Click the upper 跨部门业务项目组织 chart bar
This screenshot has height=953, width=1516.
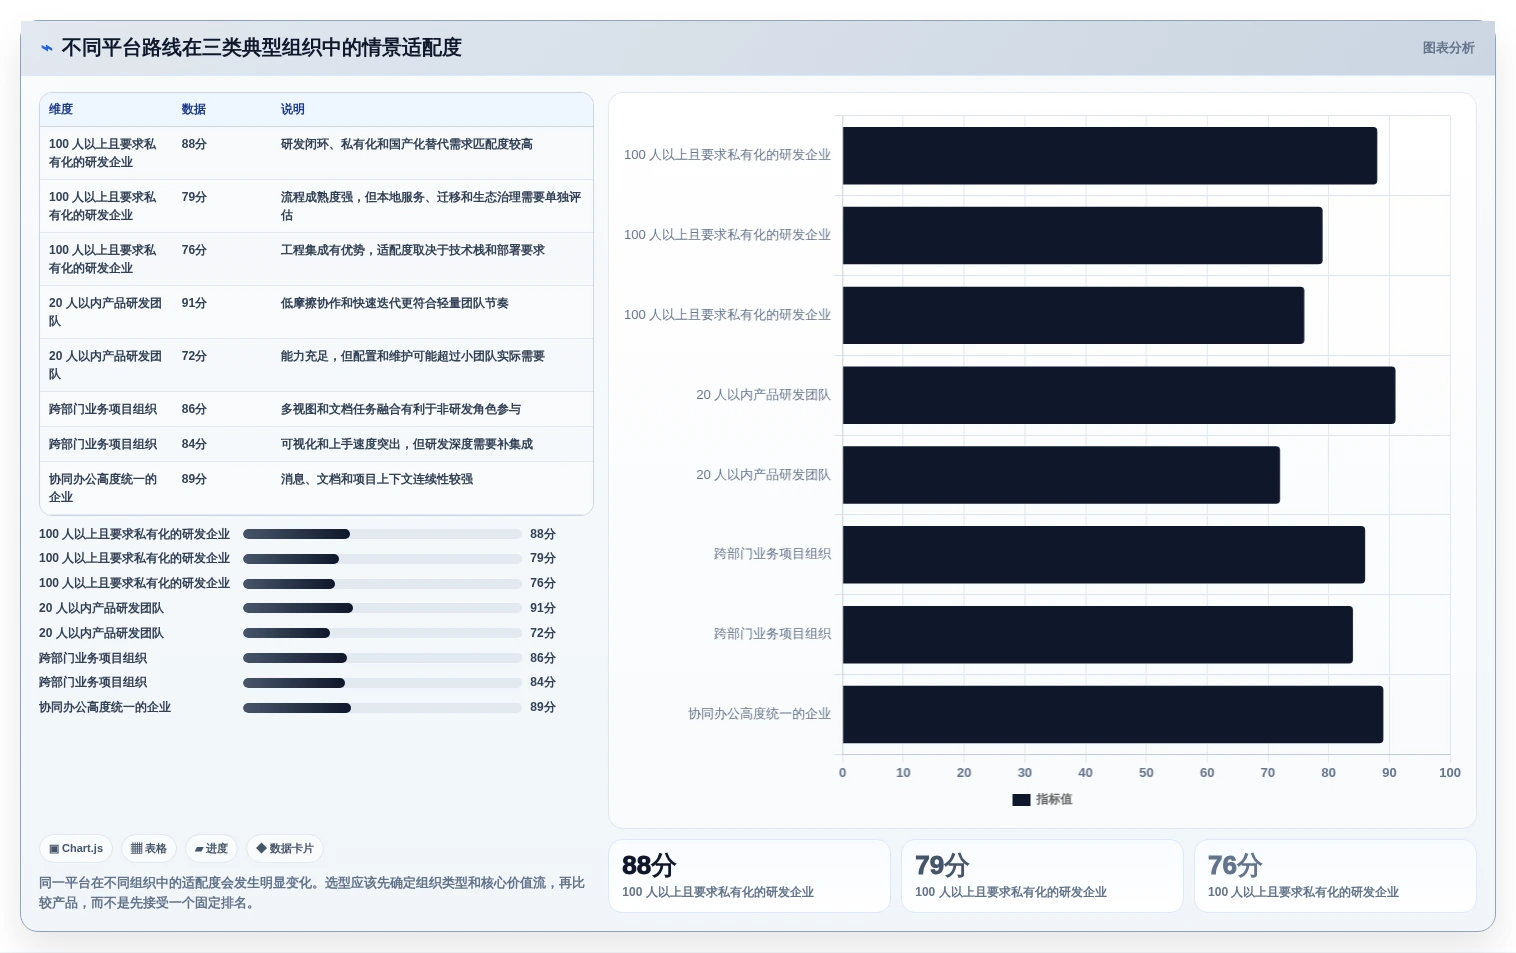tap(1104, 555)
